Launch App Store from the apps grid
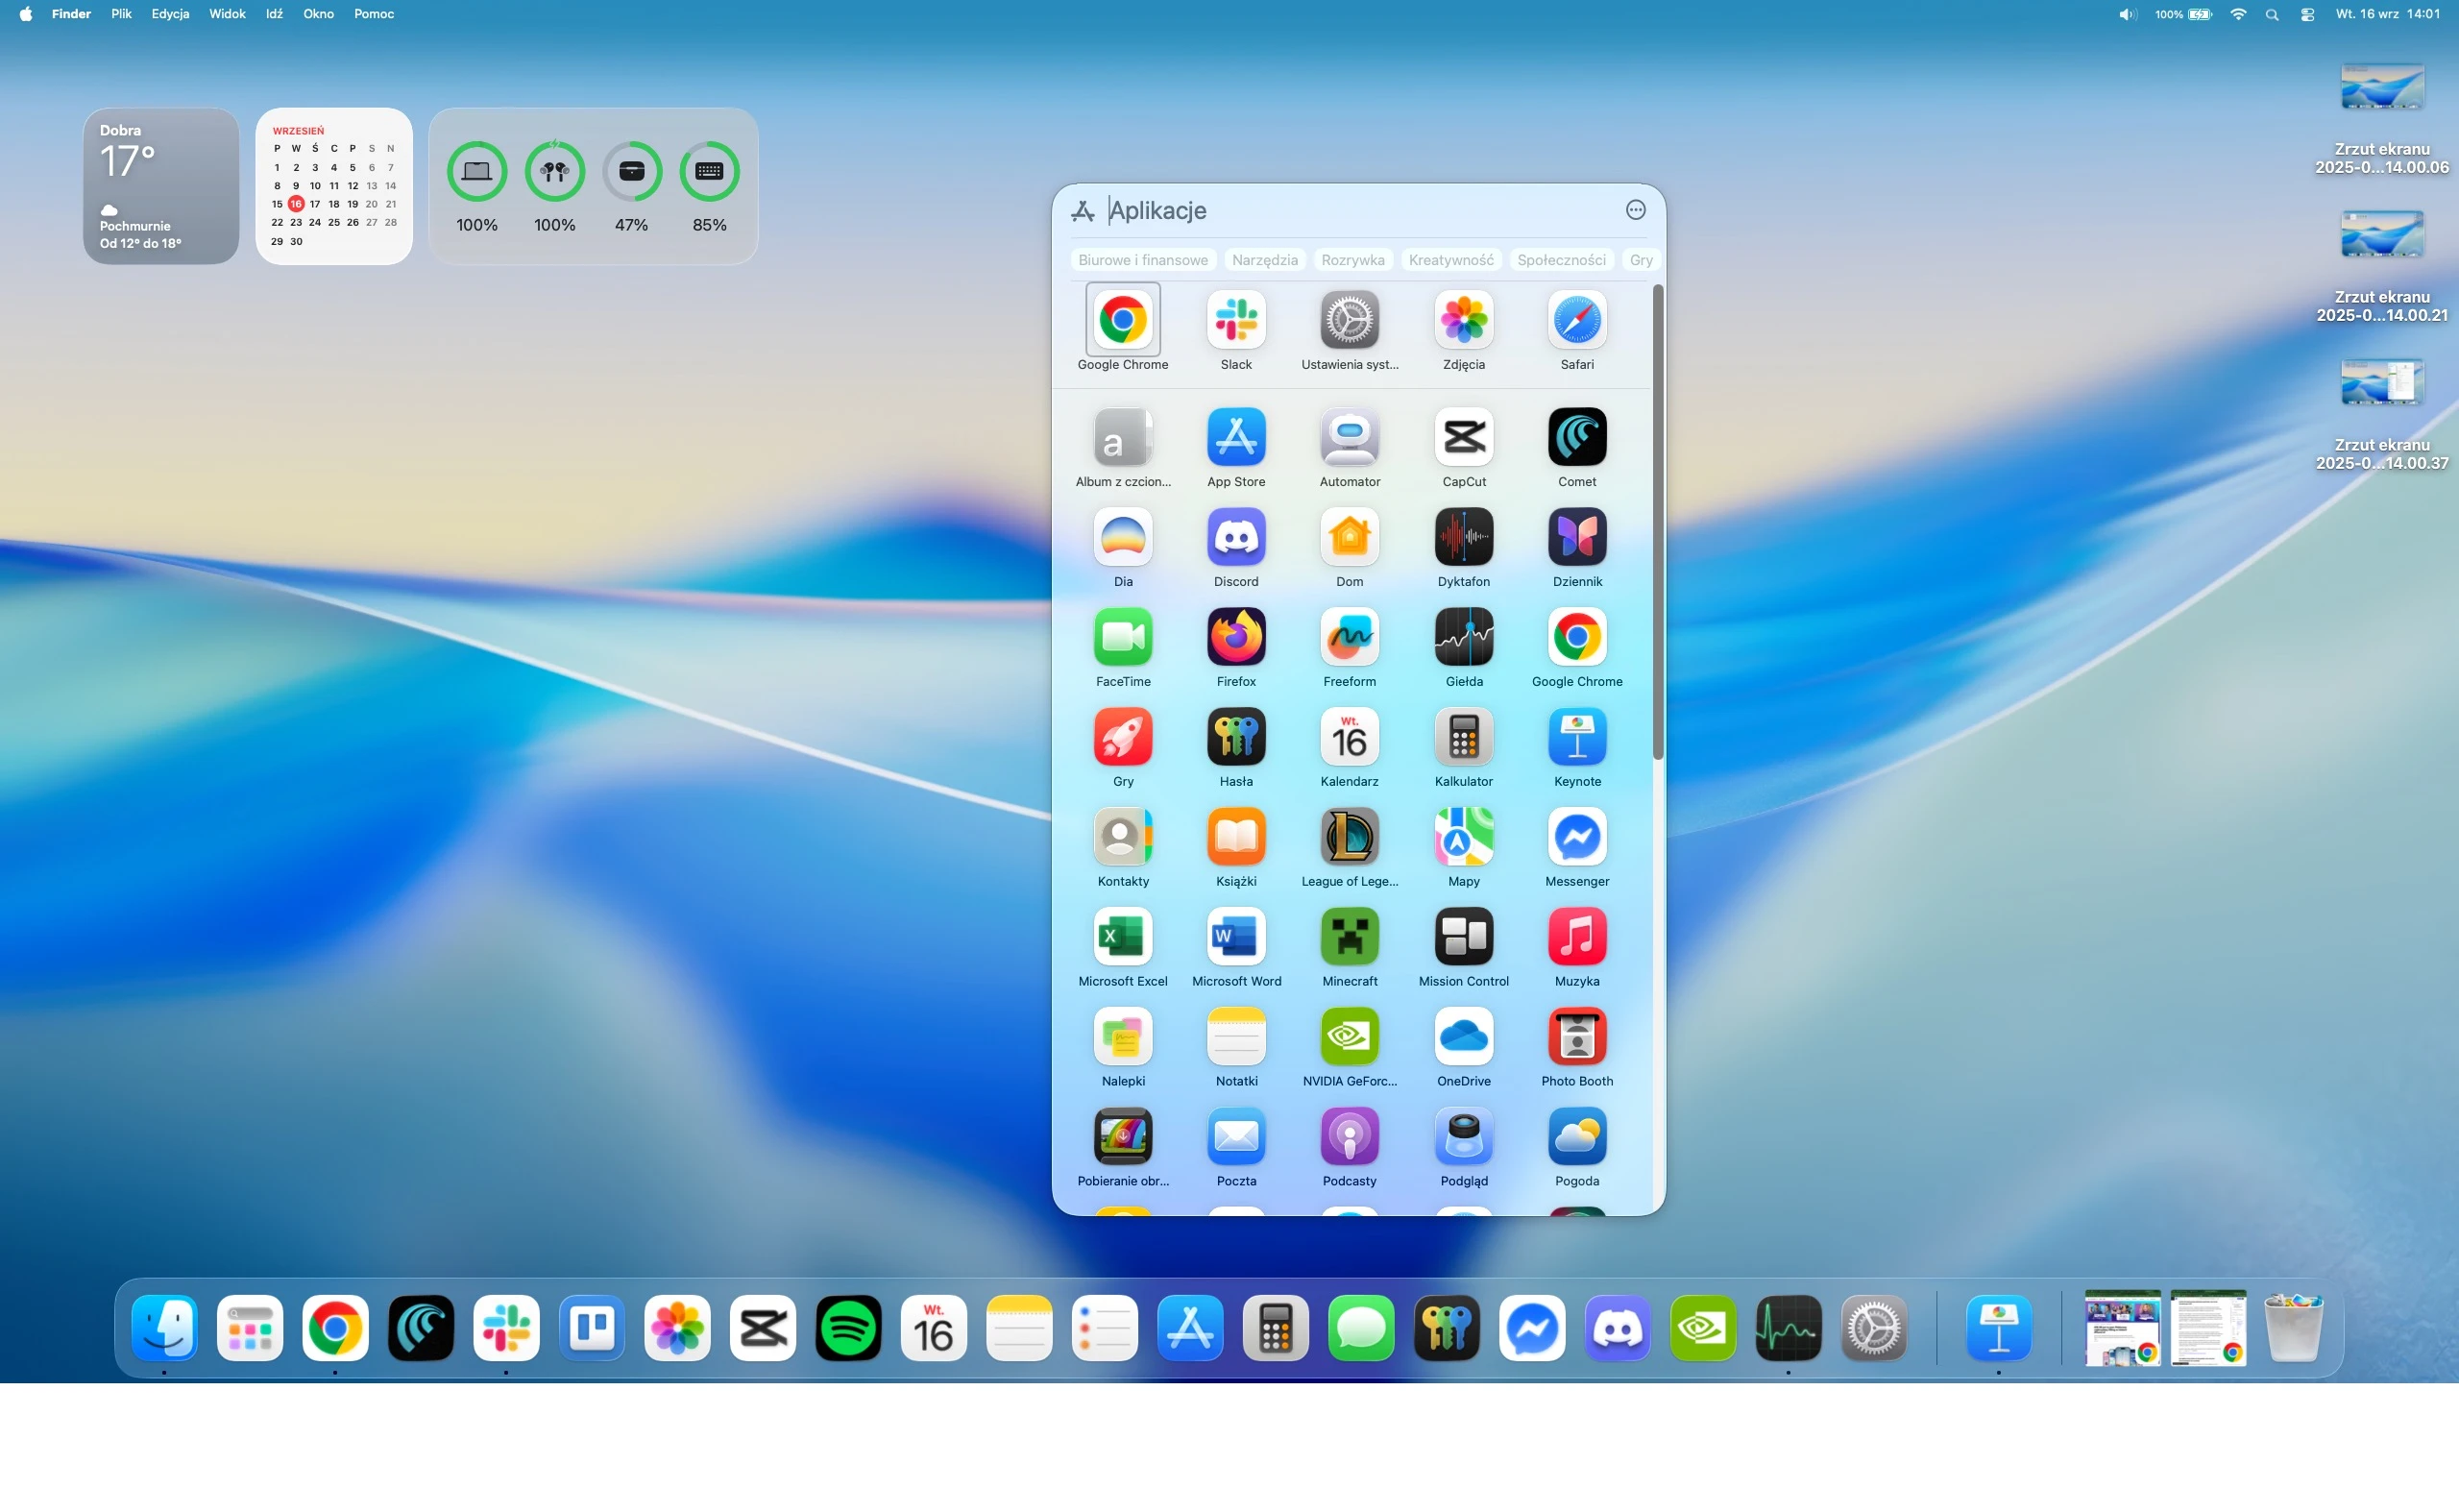 1236,437
